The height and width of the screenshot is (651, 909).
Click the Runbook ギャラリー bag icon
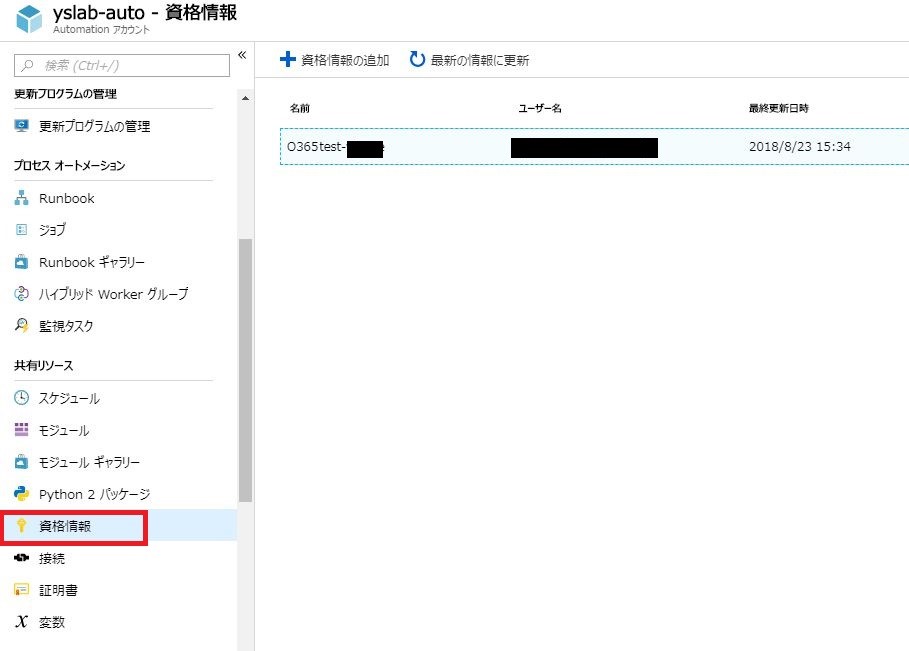point(21,262)
